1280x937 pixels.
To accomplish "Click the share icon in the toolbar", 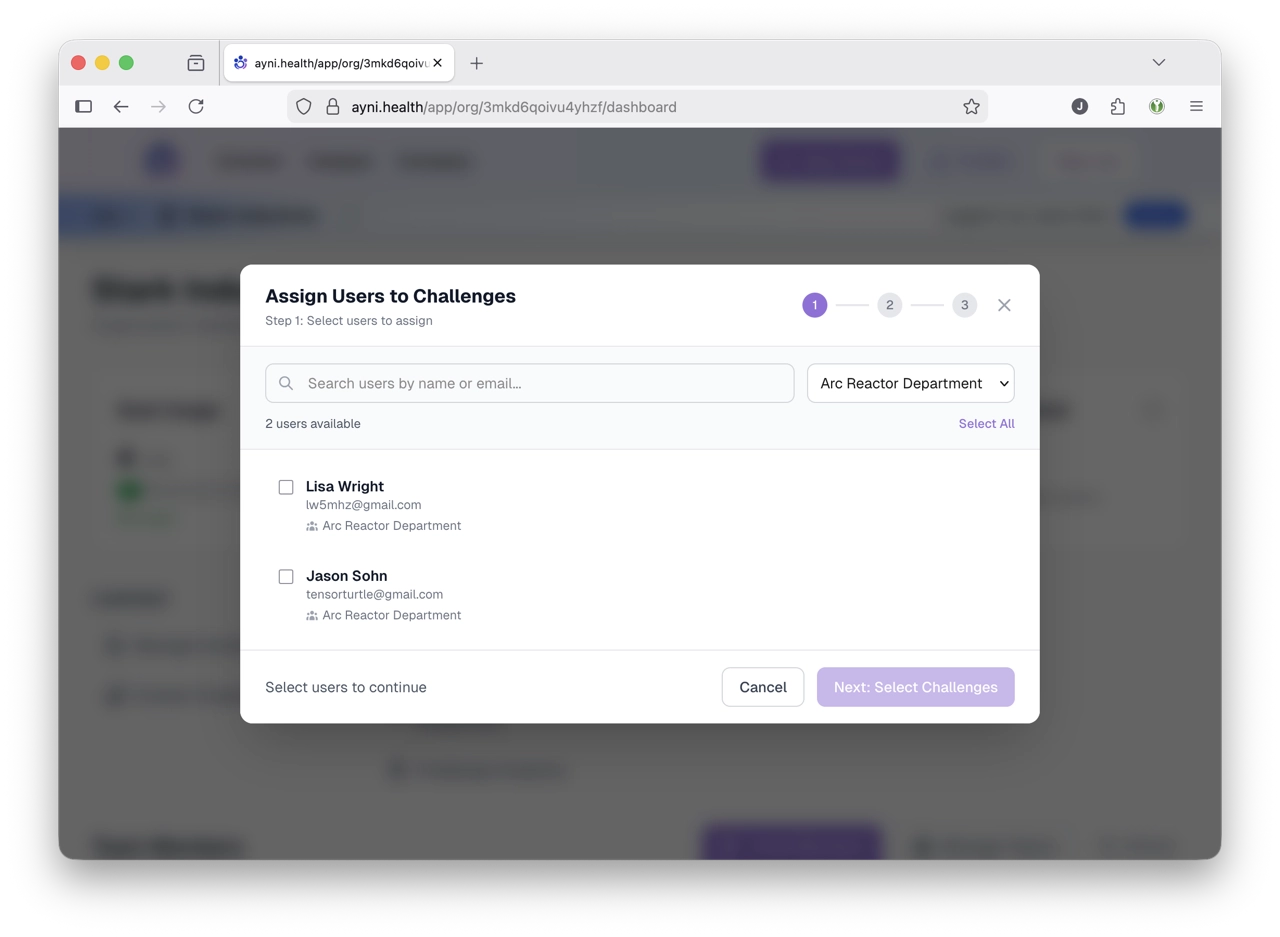I will pyautogui.click(x=1117, y=106).
